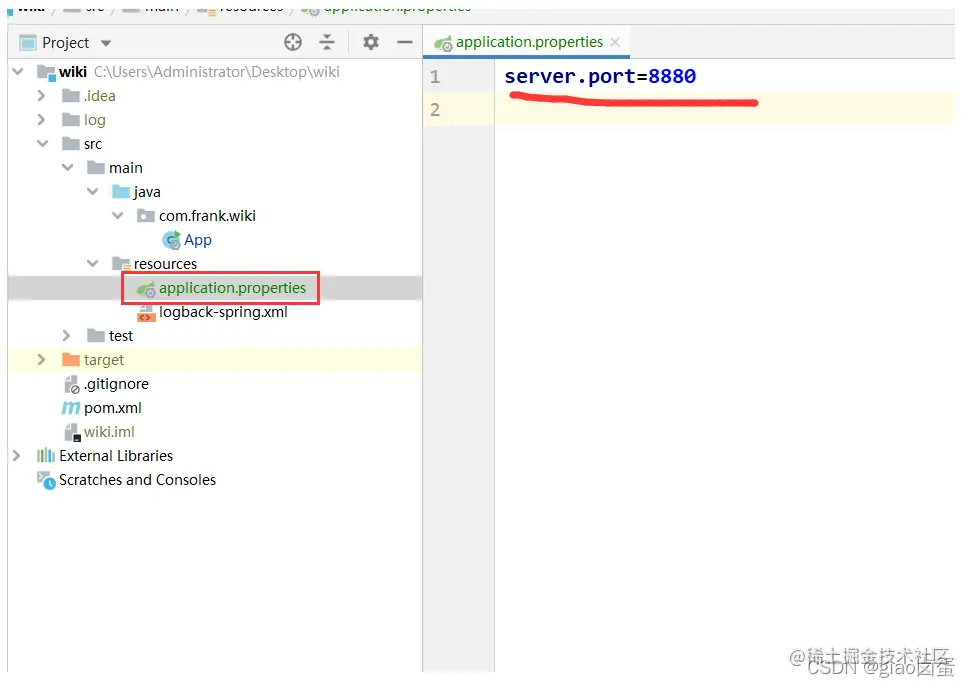Click the com.frank.wiki package icon
The height and width of the screenshot is (687, 970).
click(x=146, y=215)
